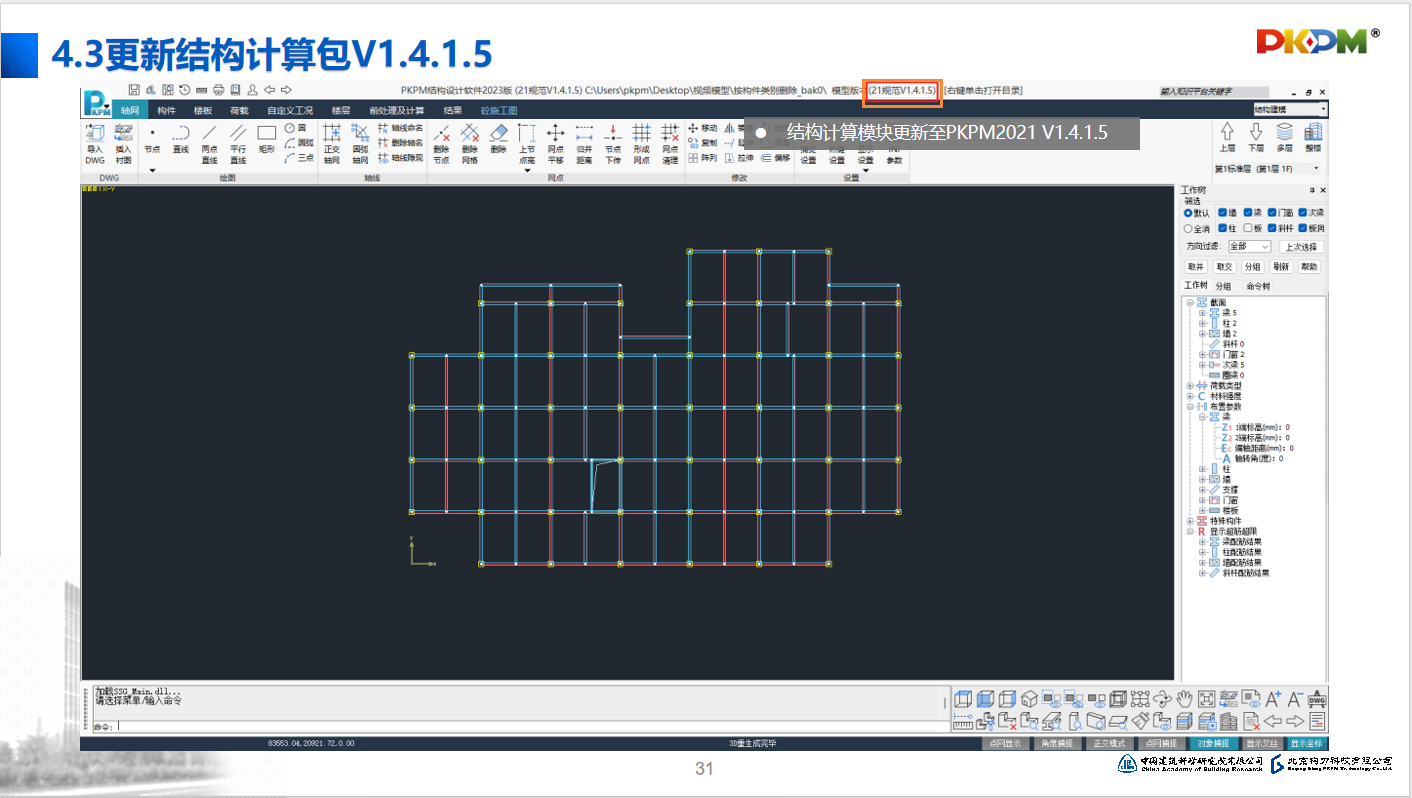This screenshot has height=798, width=1412.
Task: Select the 矩形 rectangle tool
Action: (x=266, y=140)
